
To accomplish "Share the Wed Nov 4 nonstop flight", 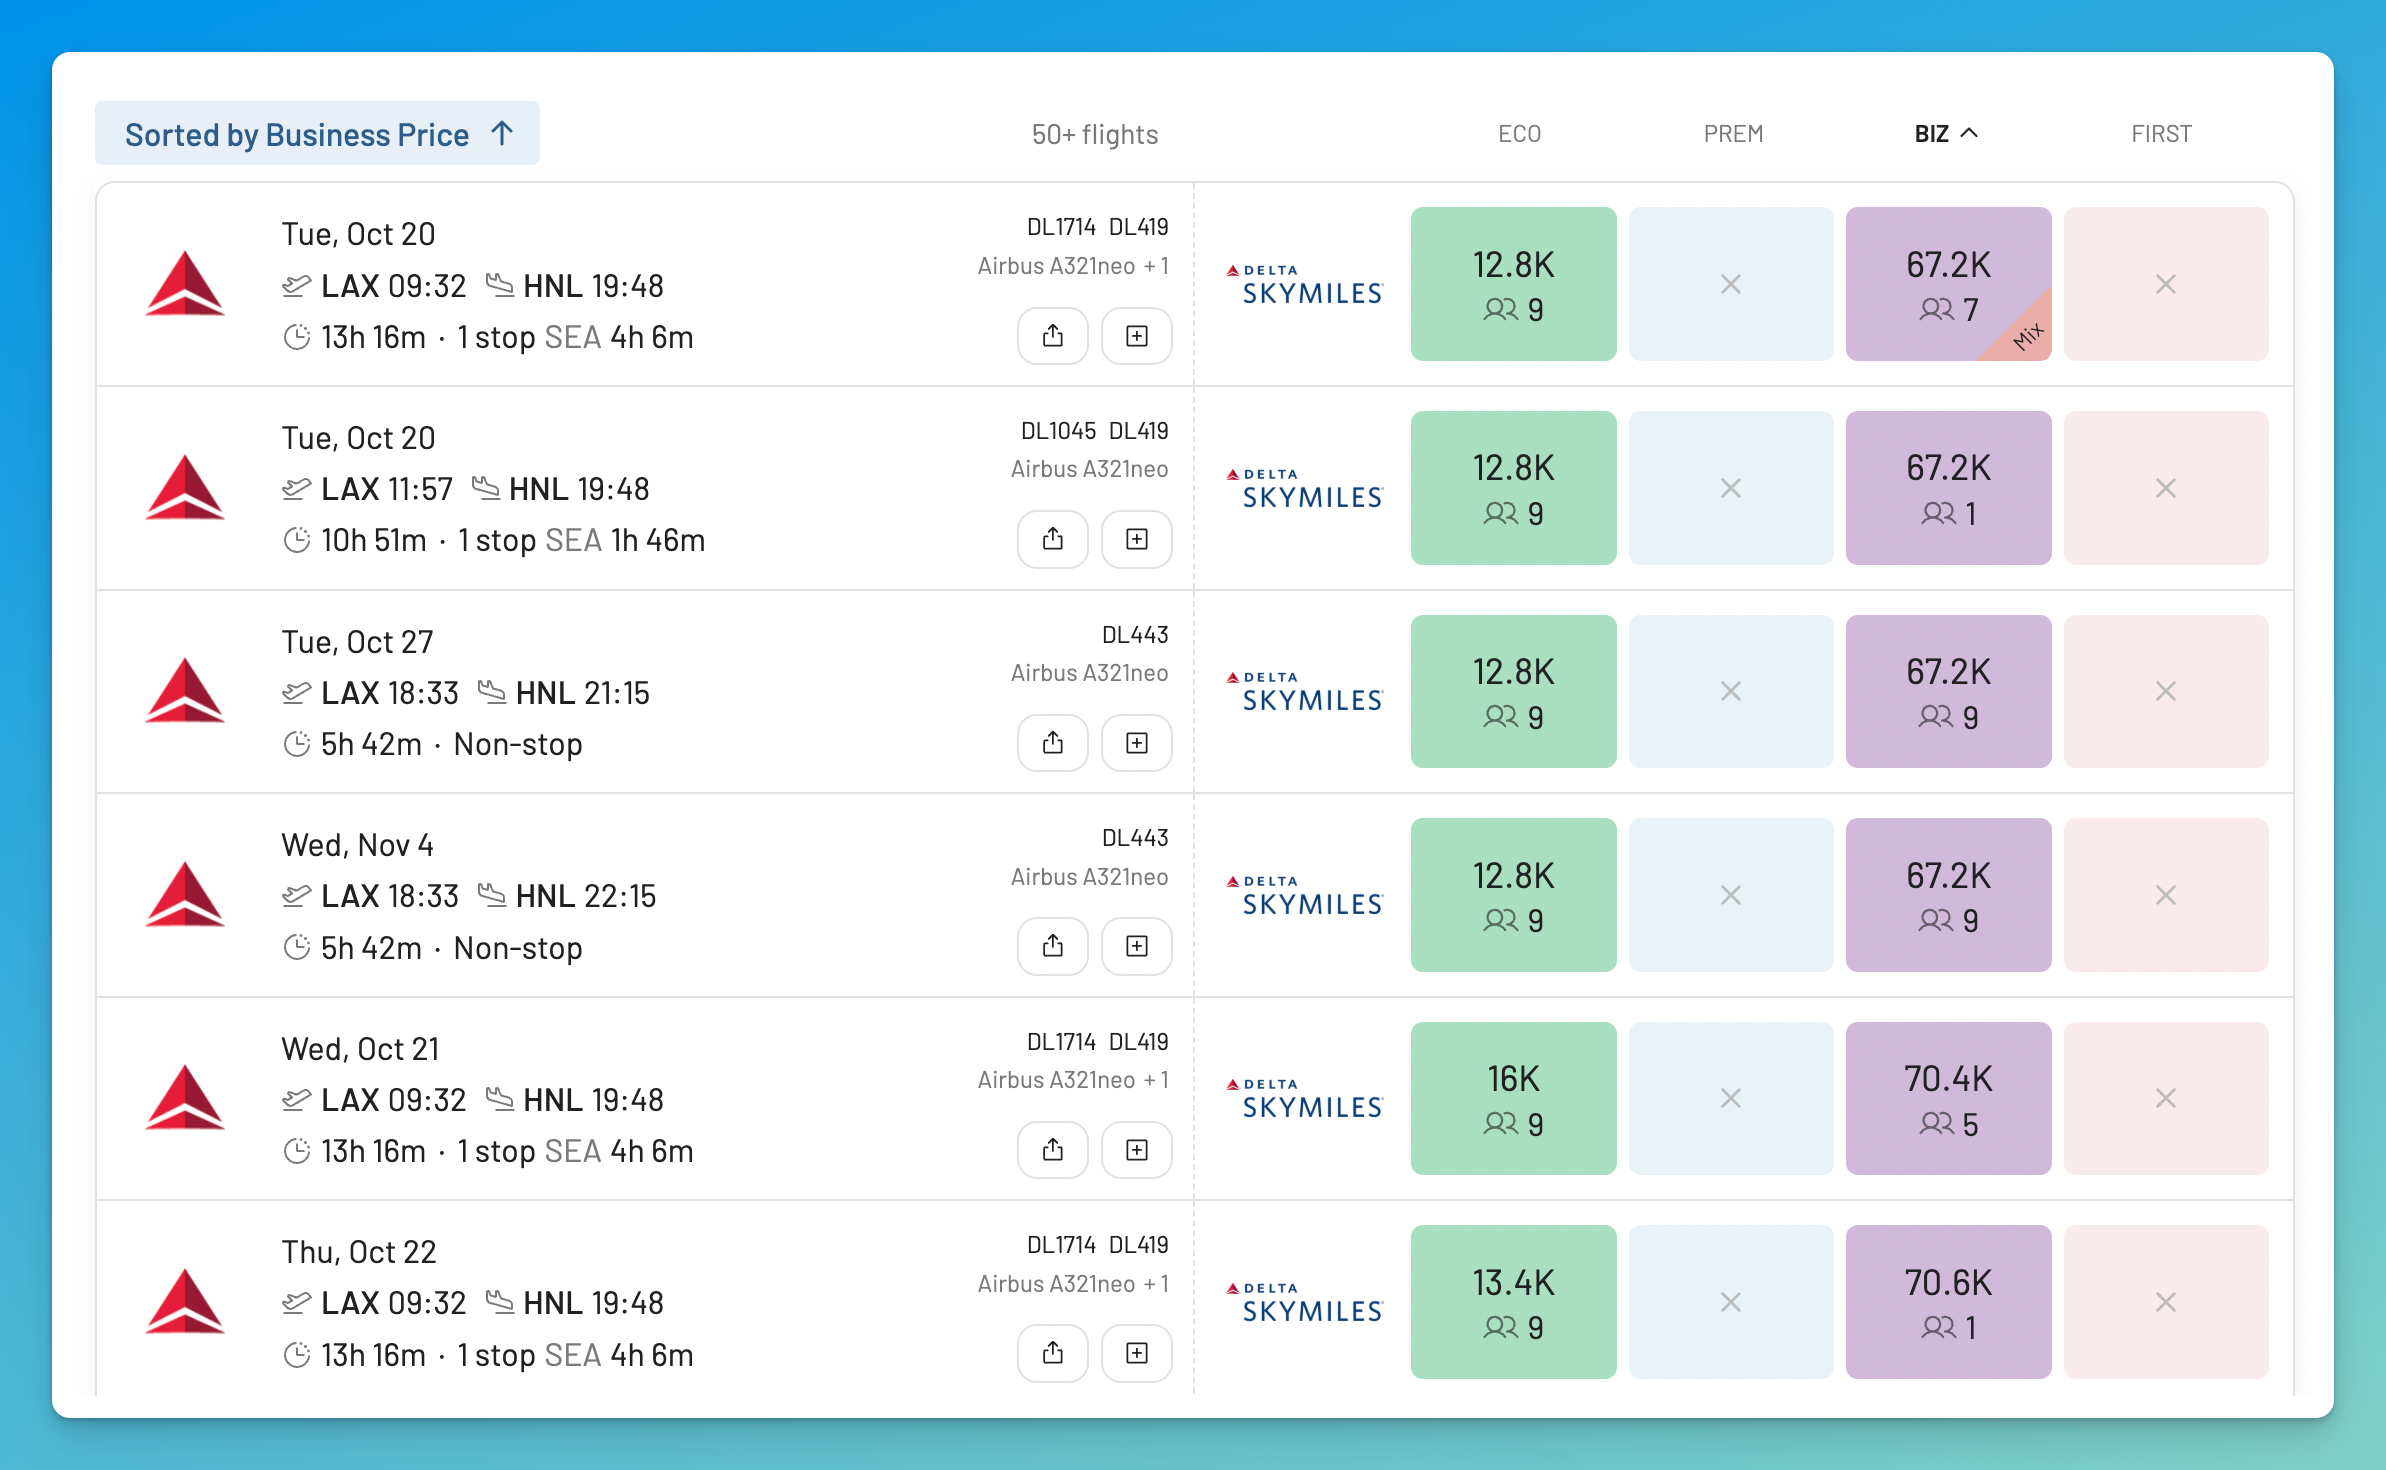I will point(1052,946).
